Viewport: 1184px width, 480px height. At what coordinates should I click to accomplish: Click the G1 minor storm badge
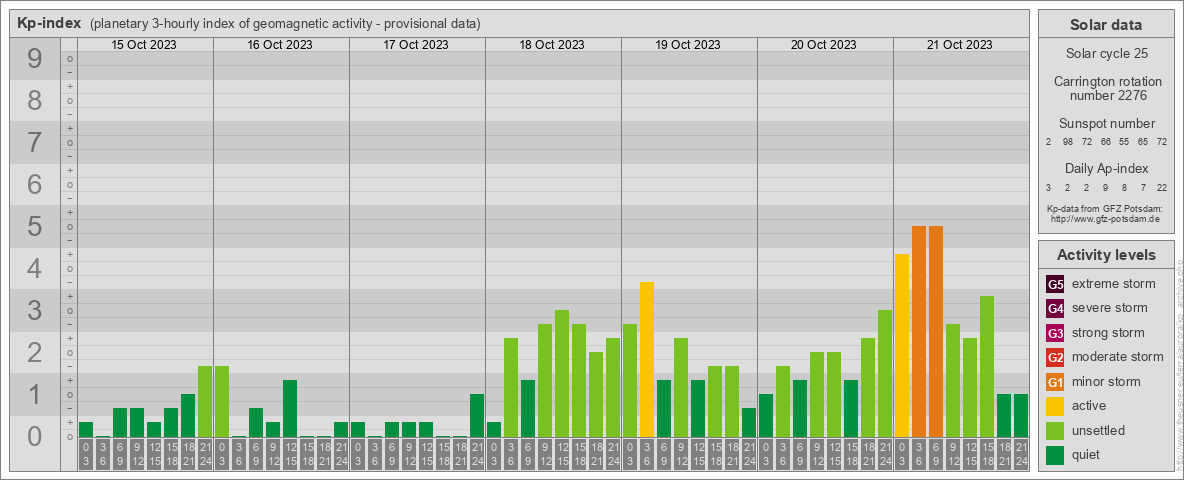click(1055, 382)
